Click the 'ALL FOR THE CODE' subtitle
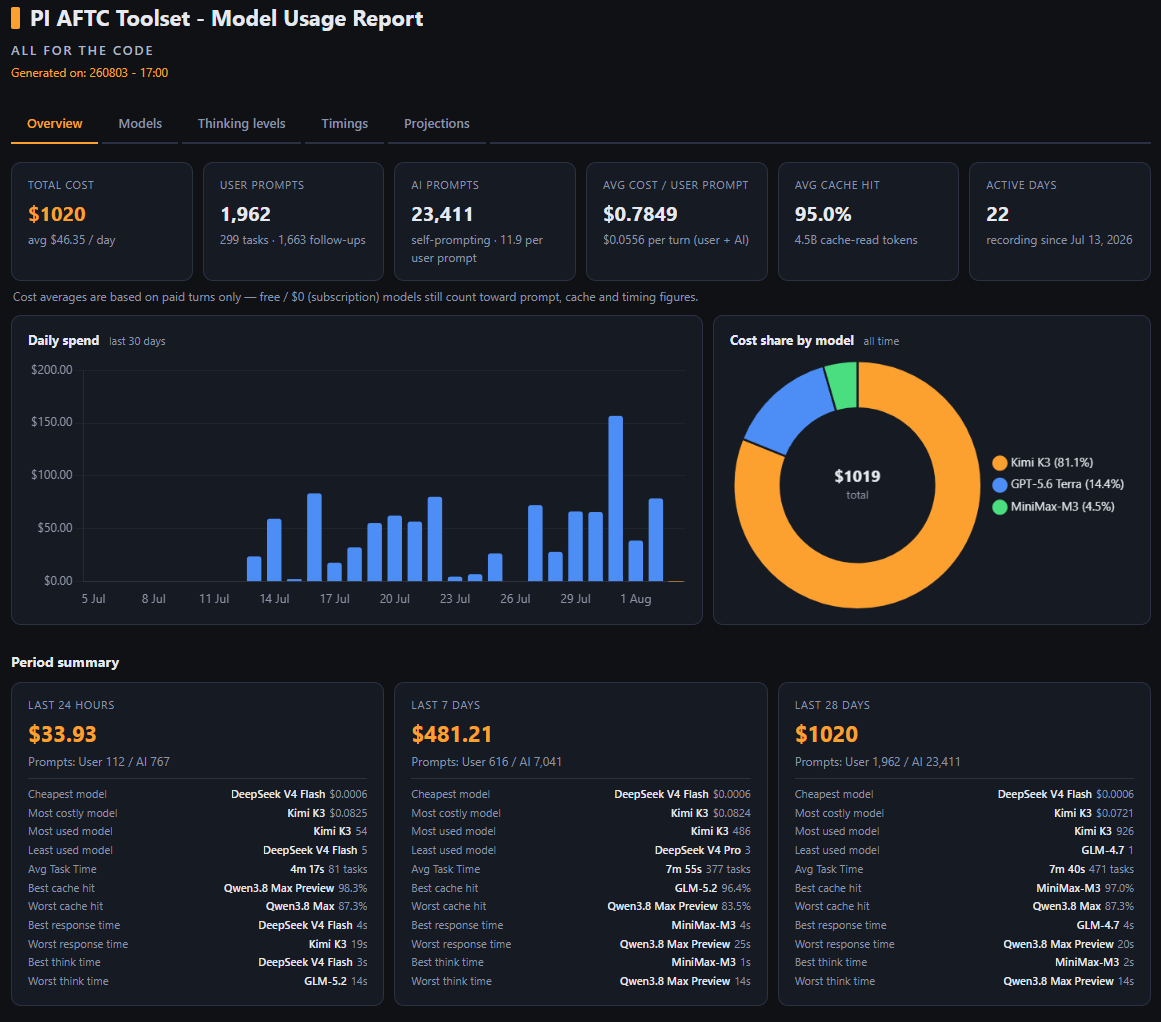The width and height of the screenshot is (1161, 1022). [82, 50]
